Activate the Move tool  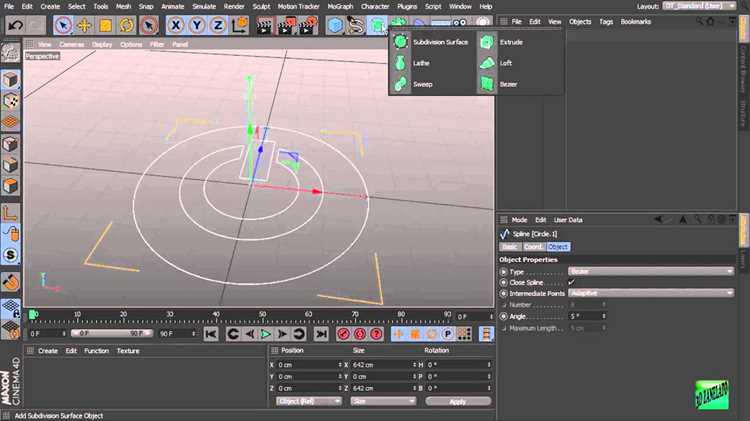84,25
